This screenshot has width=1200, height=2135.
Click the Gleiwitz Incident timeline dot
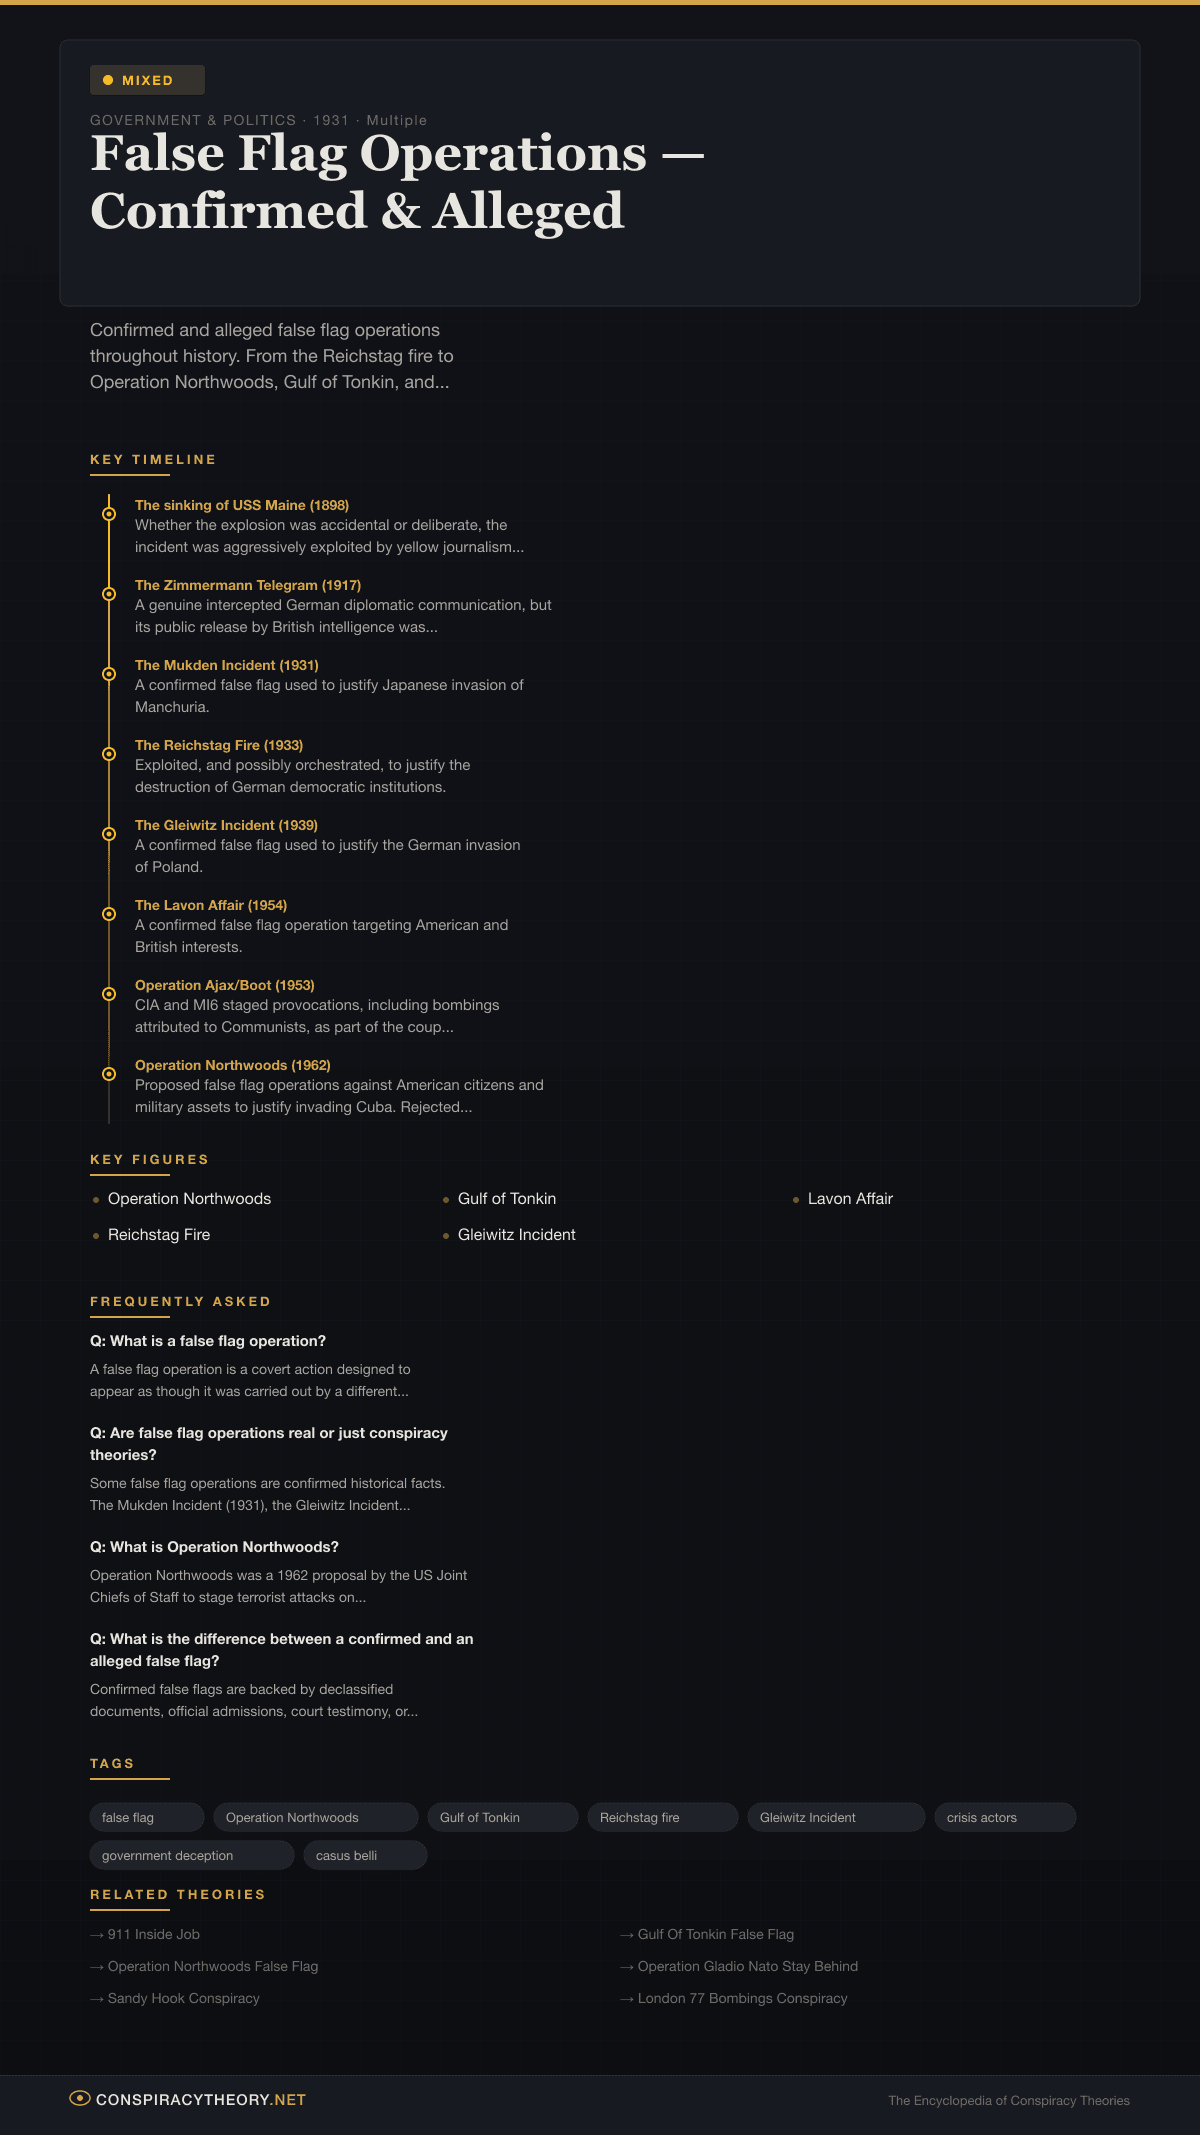coord(109,834)
